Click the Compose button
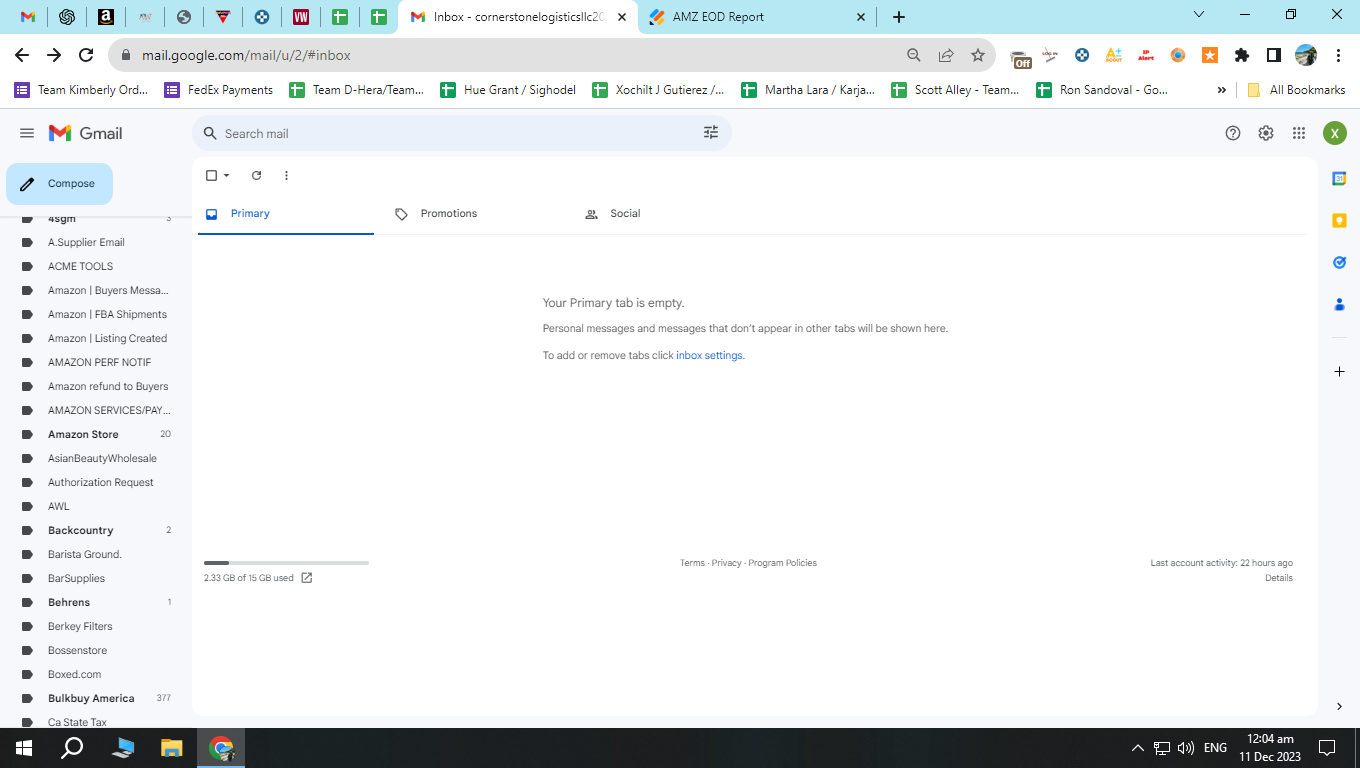The height and width of the screenshot is (768, 1360). click(x=59, y=184)
